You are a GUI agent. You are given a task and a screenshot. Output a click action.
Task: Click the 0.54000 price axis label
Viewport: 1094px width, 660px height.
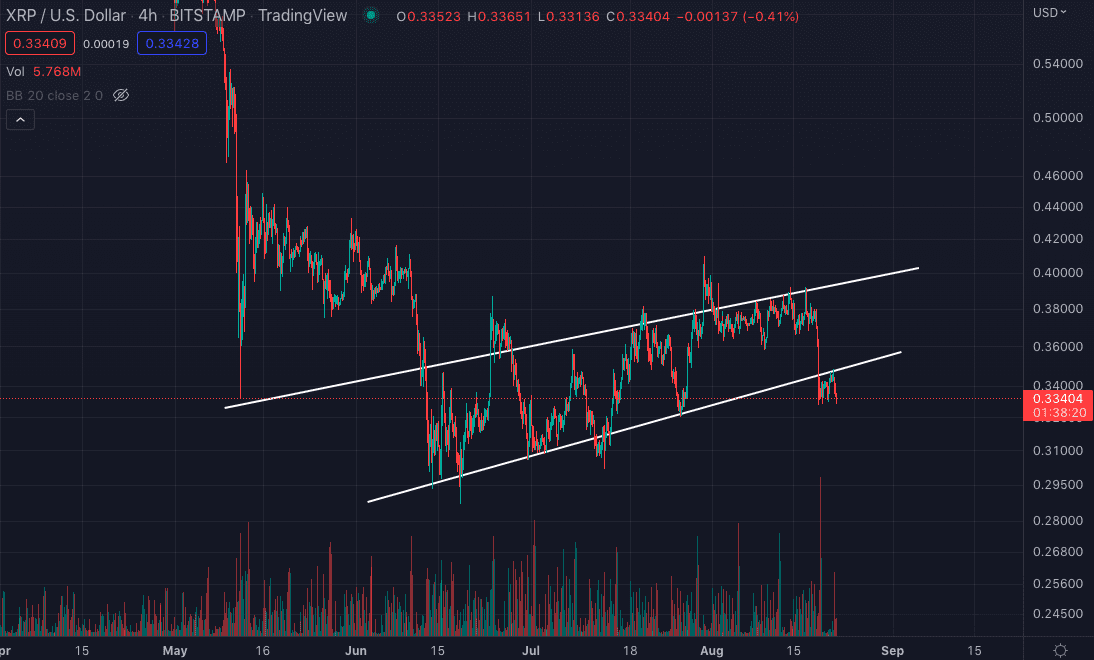coord(1058,63)
